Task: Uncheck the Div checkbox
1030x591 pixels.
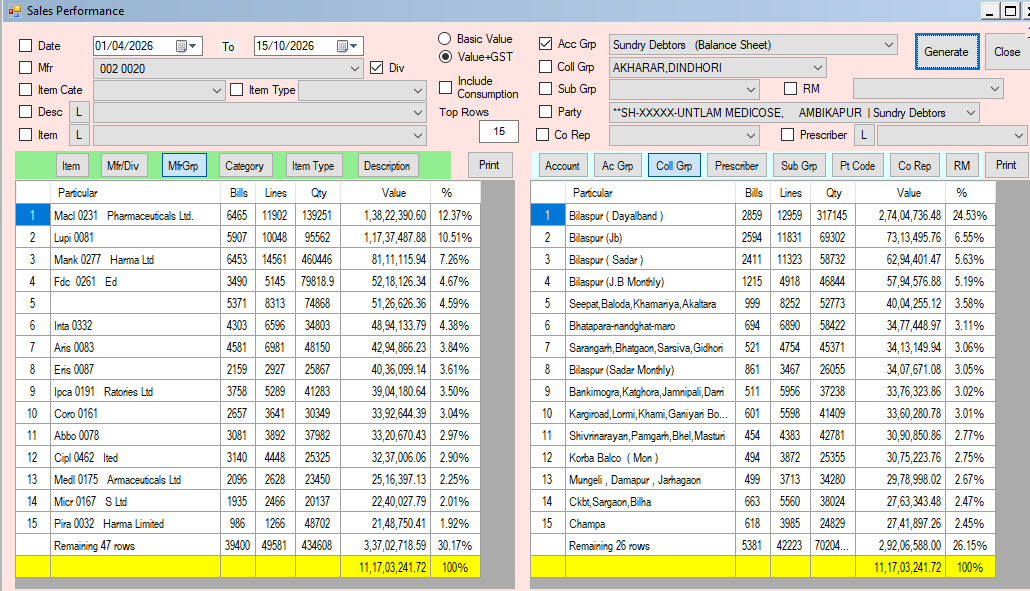Action: click(376, 68)
